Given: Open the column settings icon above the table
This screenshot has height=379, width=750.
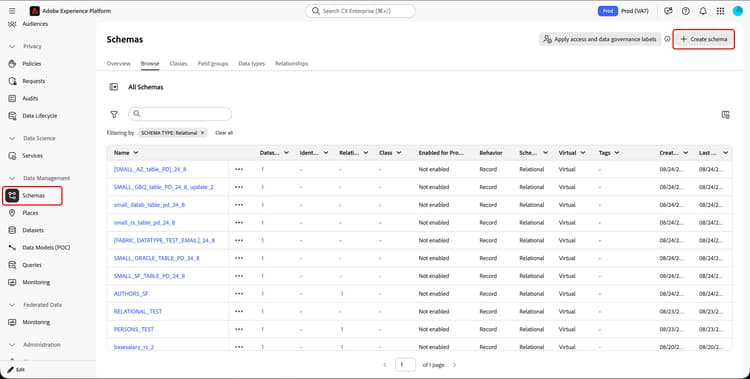Looking at the screenshot, I should [726, 114].
